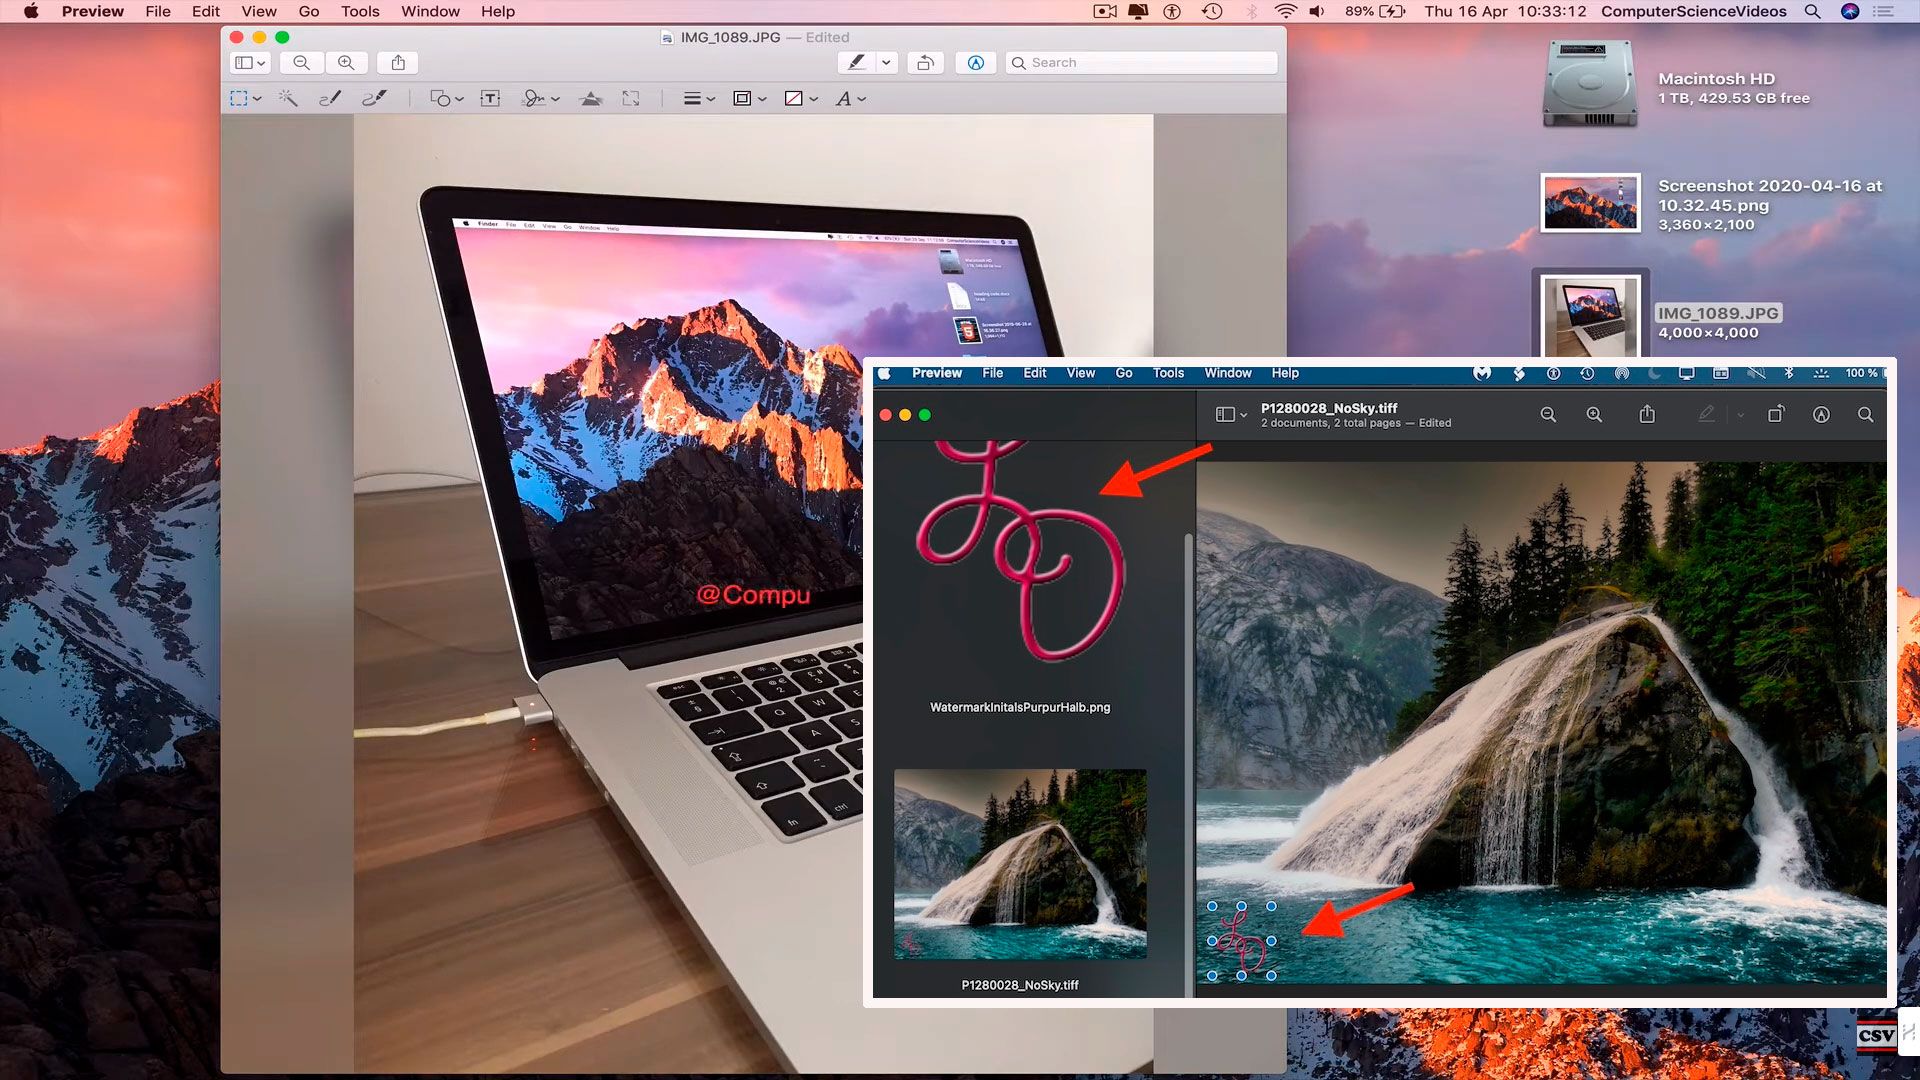Click the Window menu in menu bar
This screenshot has width=1920, height=1080.
pos(430,11)
